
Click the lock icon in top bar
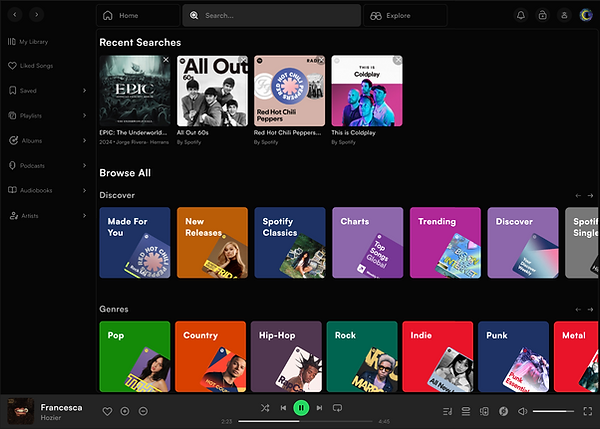pos(543,15)
